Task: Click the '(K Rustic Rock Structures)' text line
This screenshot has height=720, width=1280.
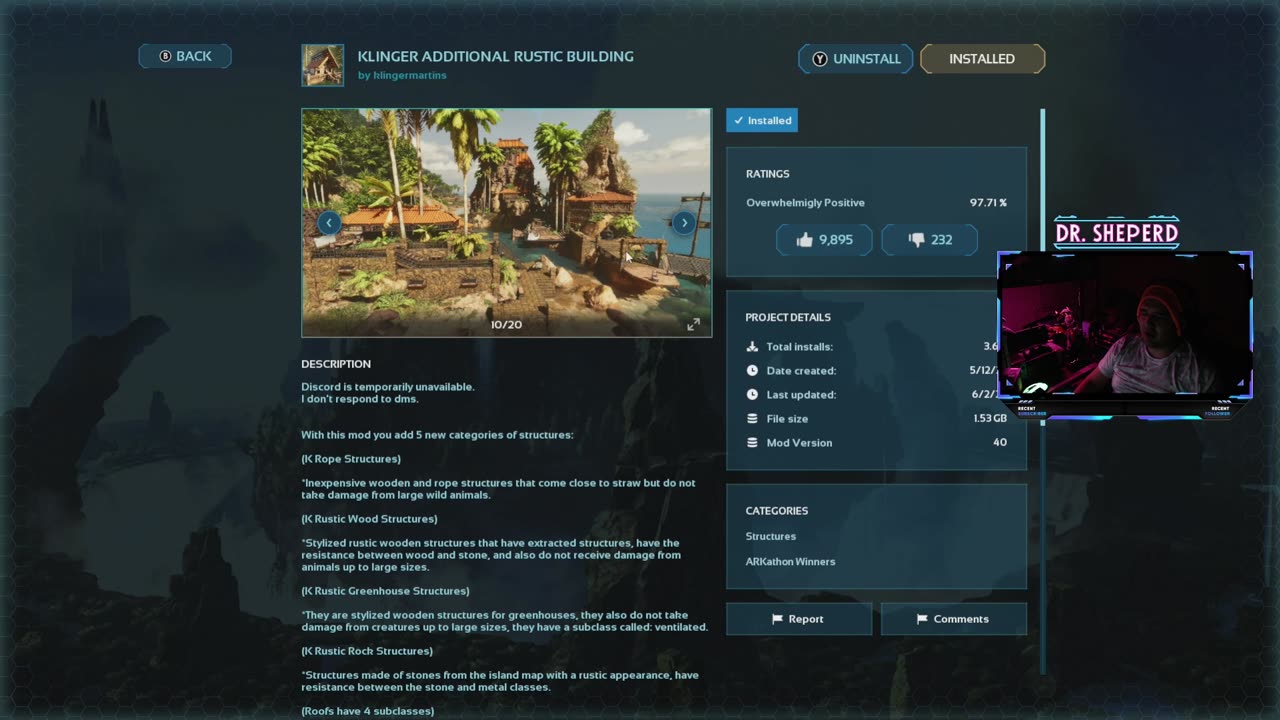Action: (x=367, y=651)
